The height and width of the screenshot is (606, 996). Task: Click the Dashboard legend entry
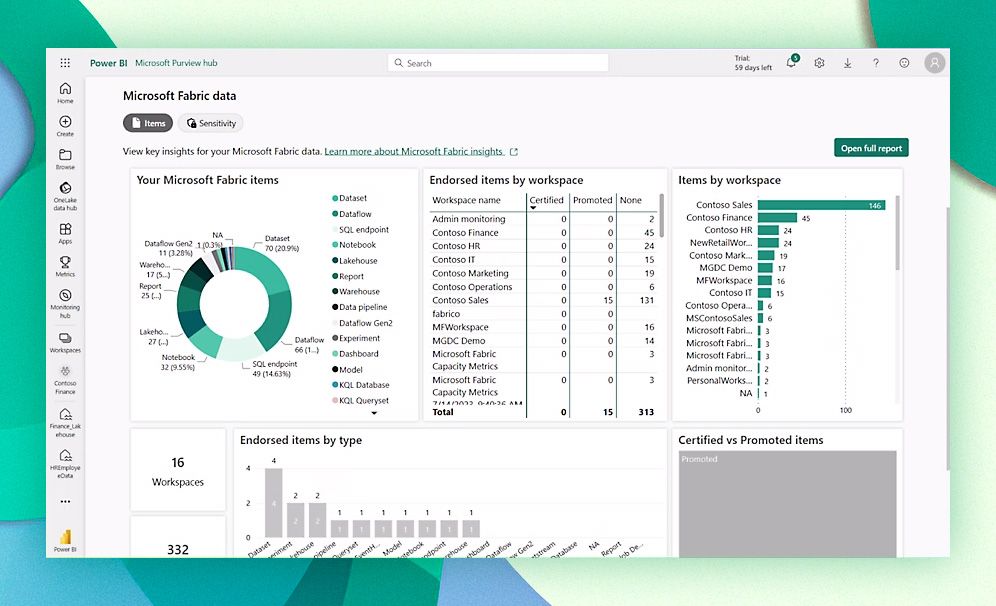pyautogui.click(x=355, y=354)
